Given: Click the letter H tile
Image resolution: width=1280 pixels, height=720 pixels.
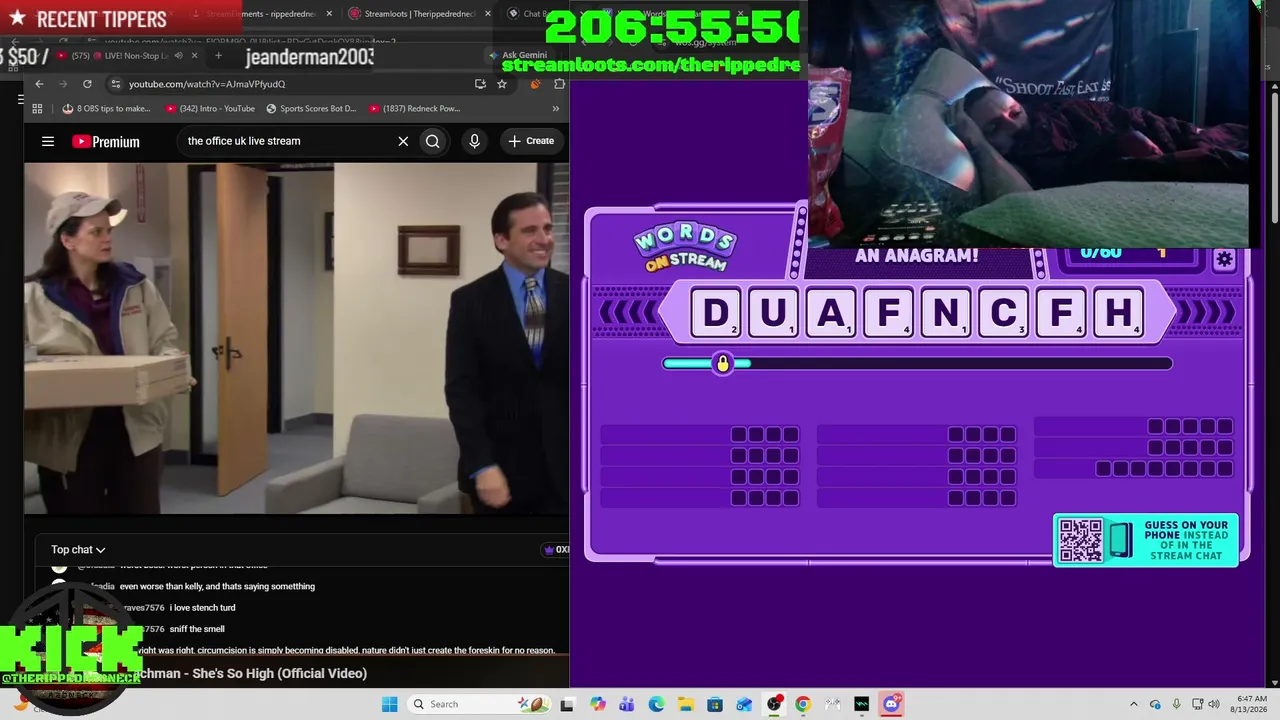Looking at the screenshot, I should (x=1119, y=313).
